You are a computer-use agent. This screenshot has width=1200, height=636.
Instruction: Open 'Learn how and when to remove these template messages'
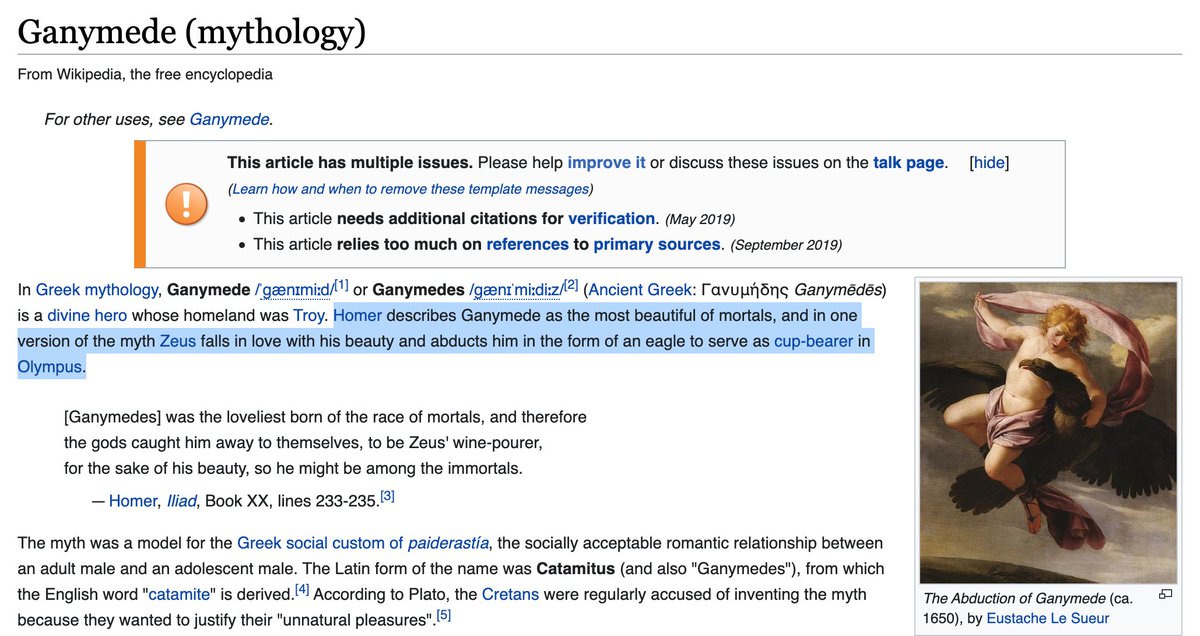(x=410, y=189)
